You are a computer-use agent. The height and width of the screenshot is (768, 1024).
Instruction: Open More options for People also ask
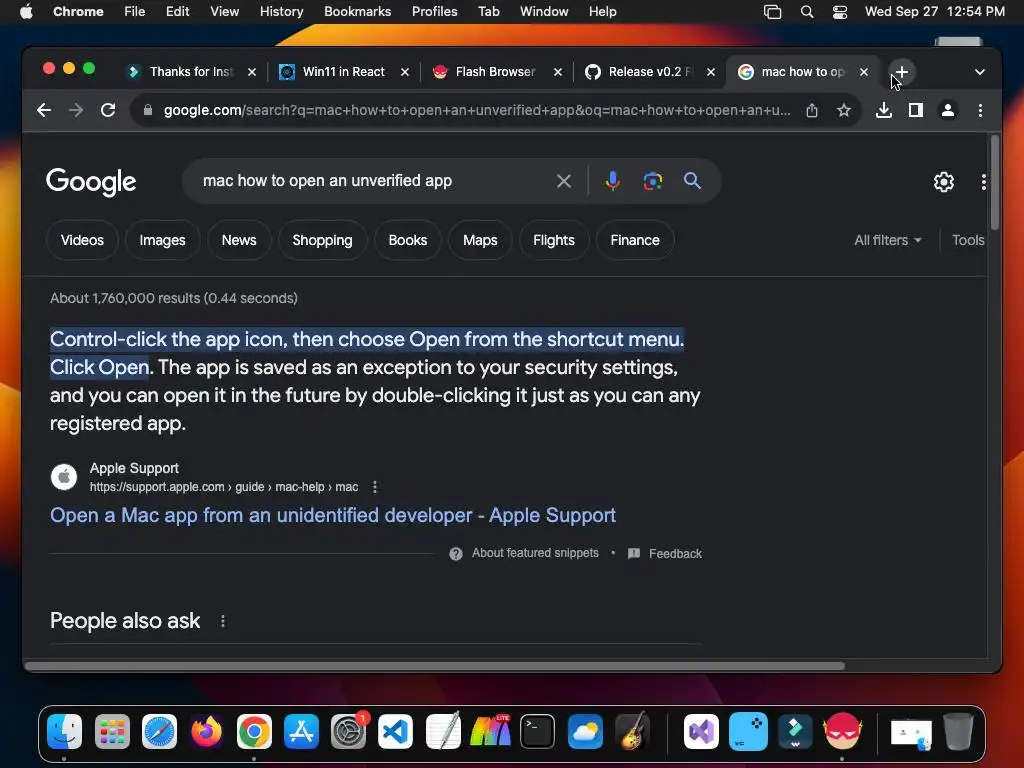pyautogui.click(x=223, y=621)
